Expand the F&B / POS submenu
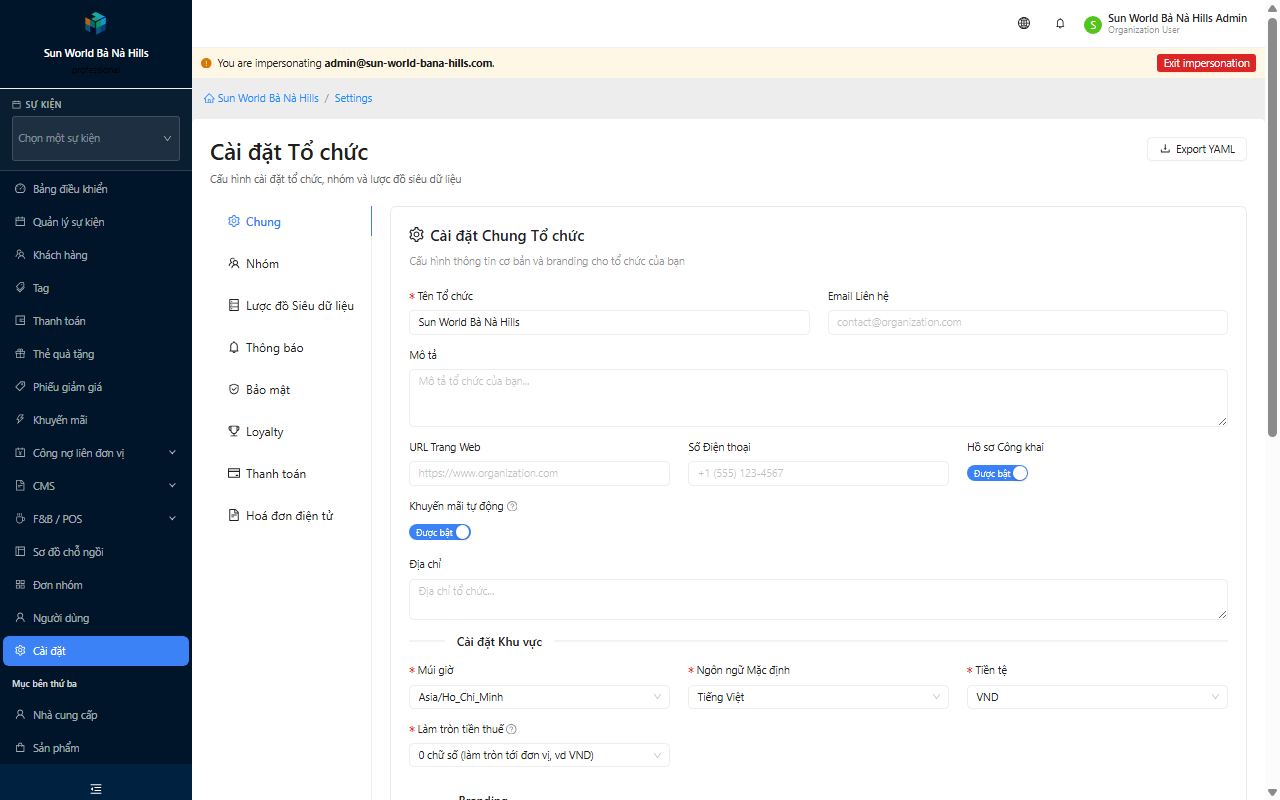 [96, 519]
